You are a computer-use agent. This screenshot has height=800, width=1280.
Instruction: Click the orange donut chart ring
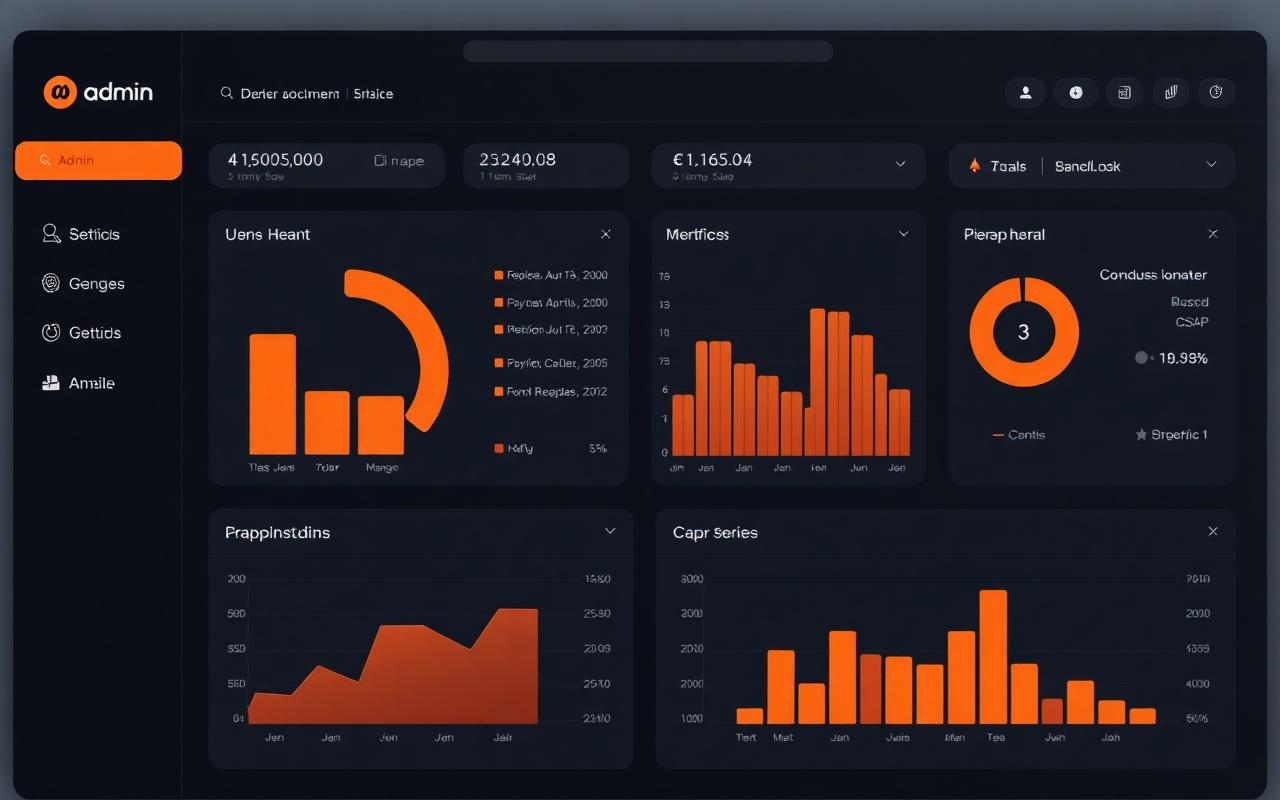(1024, 332)
